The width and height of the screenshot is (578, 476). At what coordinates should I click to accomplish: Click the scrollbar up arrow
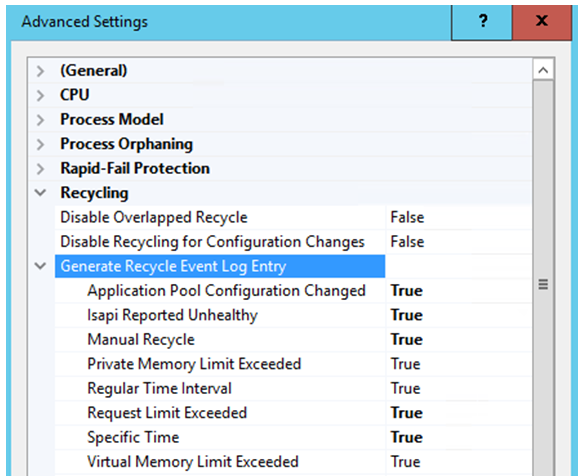tap(543, 70)
